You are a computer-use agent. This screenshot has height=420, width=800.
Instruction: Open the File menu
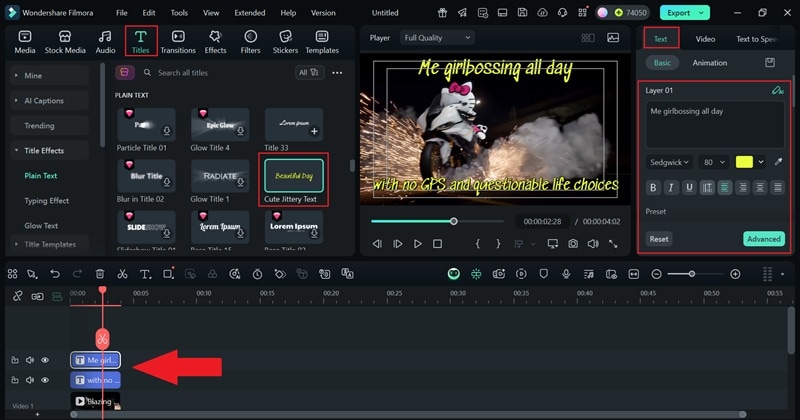coord(121,13)
